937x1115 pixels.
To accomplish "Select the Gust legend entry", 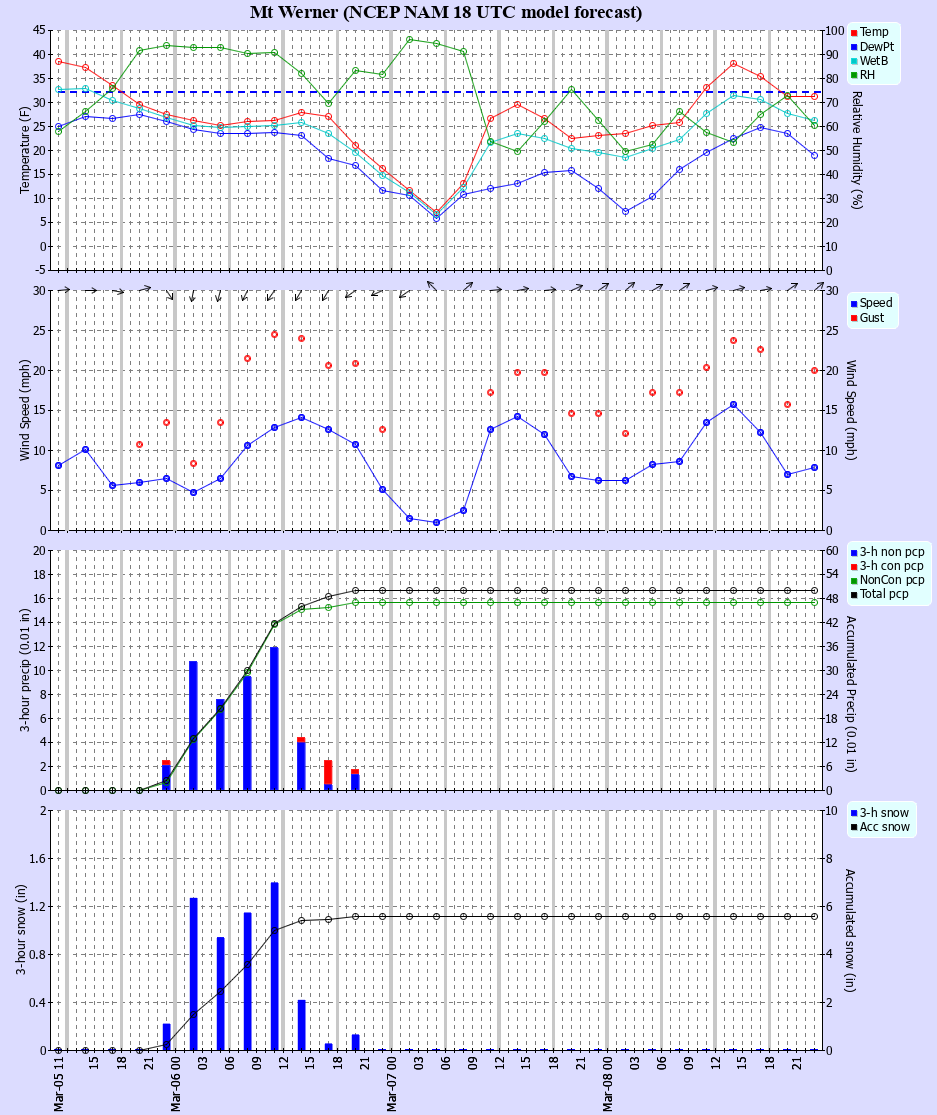I will 873,318.
